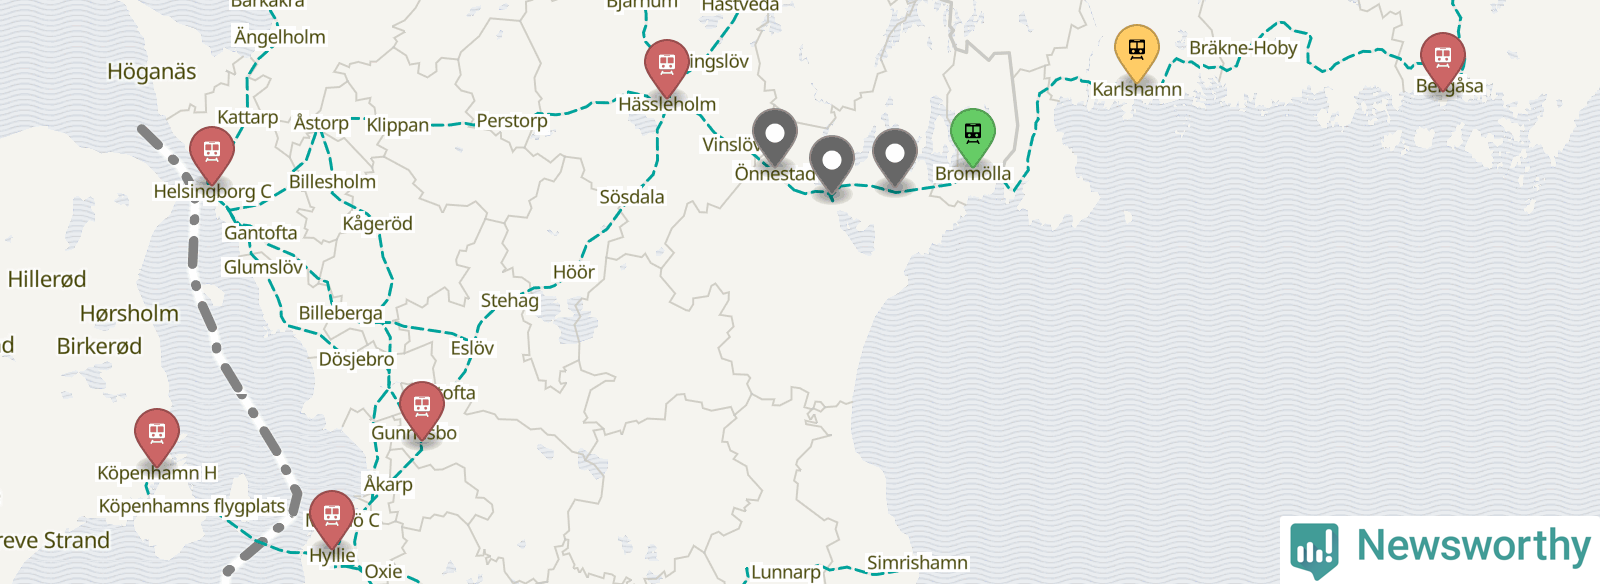Select the green train marker at Bromölla
Screen dimensions: 1600x584
(x=973, y=137)
